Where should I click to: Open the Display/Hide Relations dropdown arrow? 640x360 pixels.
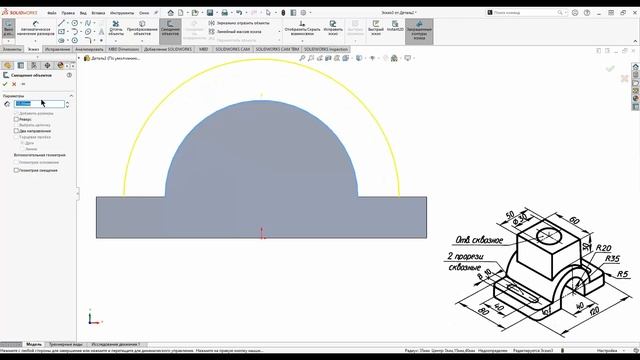click(302, 40)
